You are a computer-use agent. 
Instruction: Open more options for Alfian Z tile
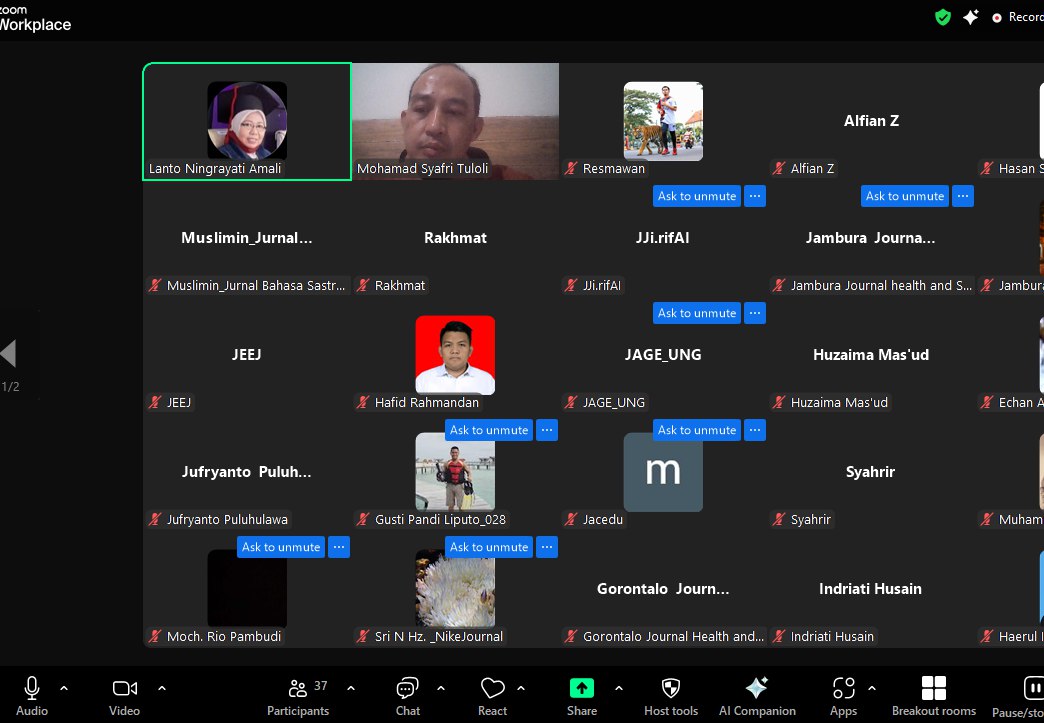coord(963,196)
